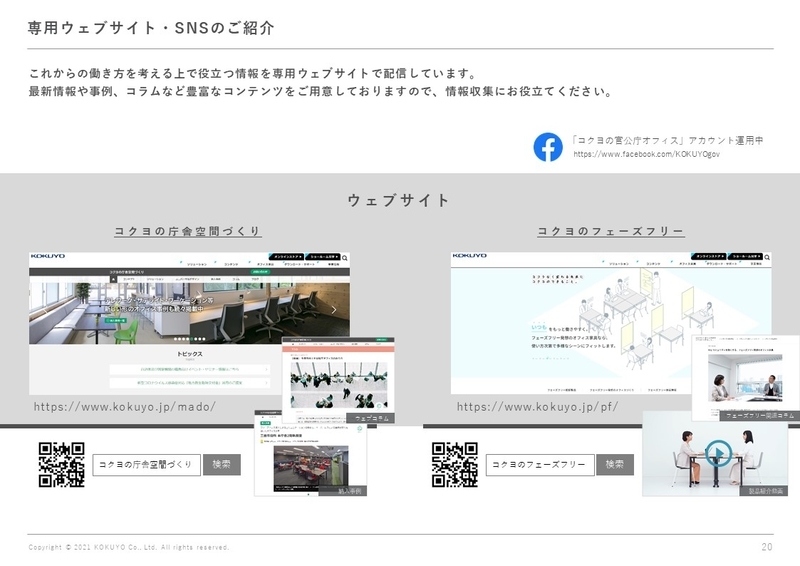Image resolution: width=800 pixels, height=566 pixels.
Task: Click the Facebook logo icon
Action: [x=548, y=147]
